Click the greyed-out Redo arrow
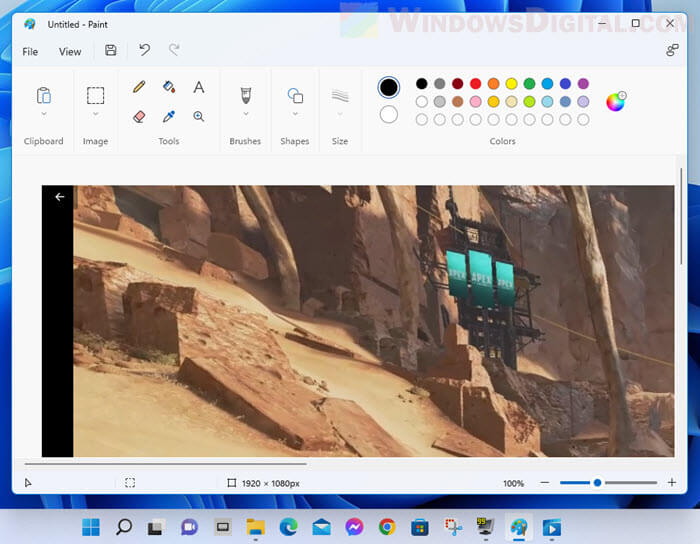Viewport: 700px width, 544px height. (174, 50)
